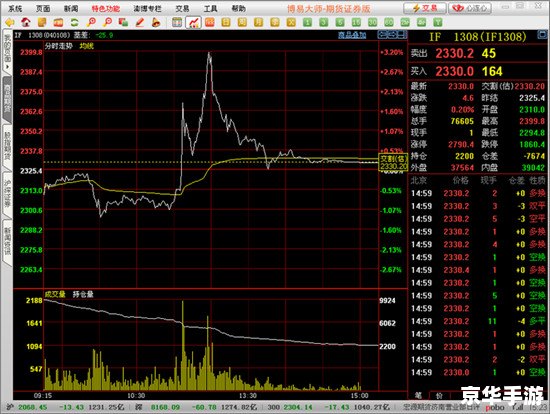The image size is (550, 414).
Task: Click the 交易 lightning button
Action: 425,8
